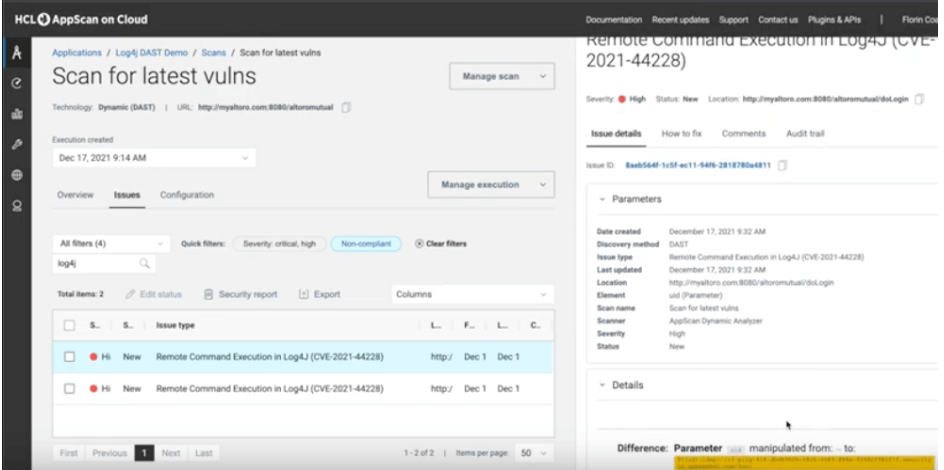Open the user badge icon in sidebar
The width and height of the screenshot is (944, 470).
(x=16, y=206)
